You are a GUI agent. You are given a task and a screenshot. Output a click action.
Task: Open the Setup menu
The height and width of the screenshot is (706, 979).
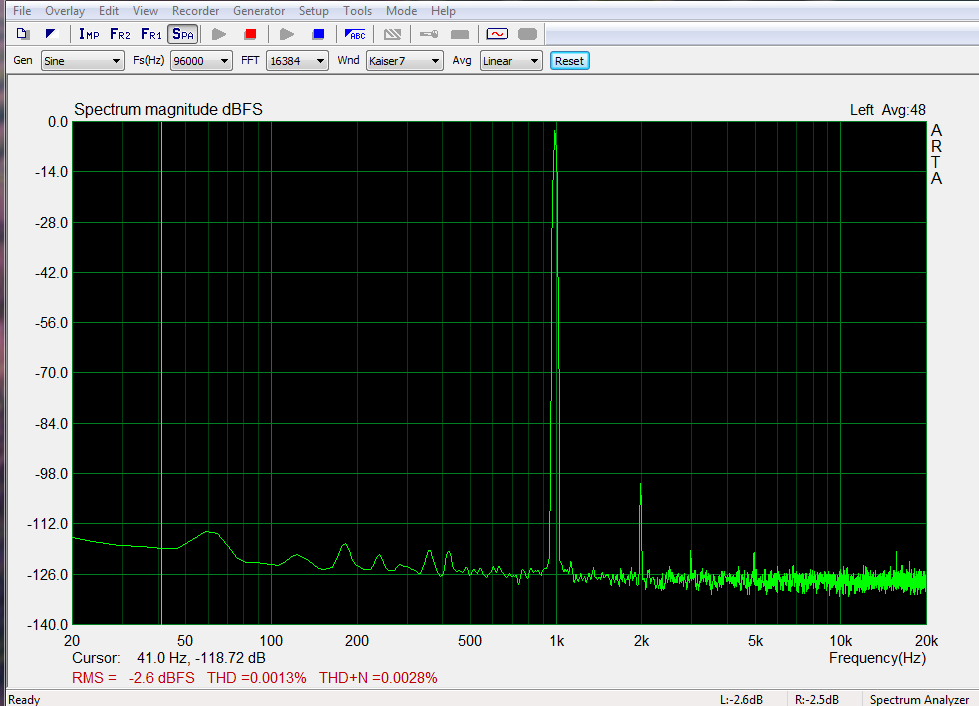[313, 11]
